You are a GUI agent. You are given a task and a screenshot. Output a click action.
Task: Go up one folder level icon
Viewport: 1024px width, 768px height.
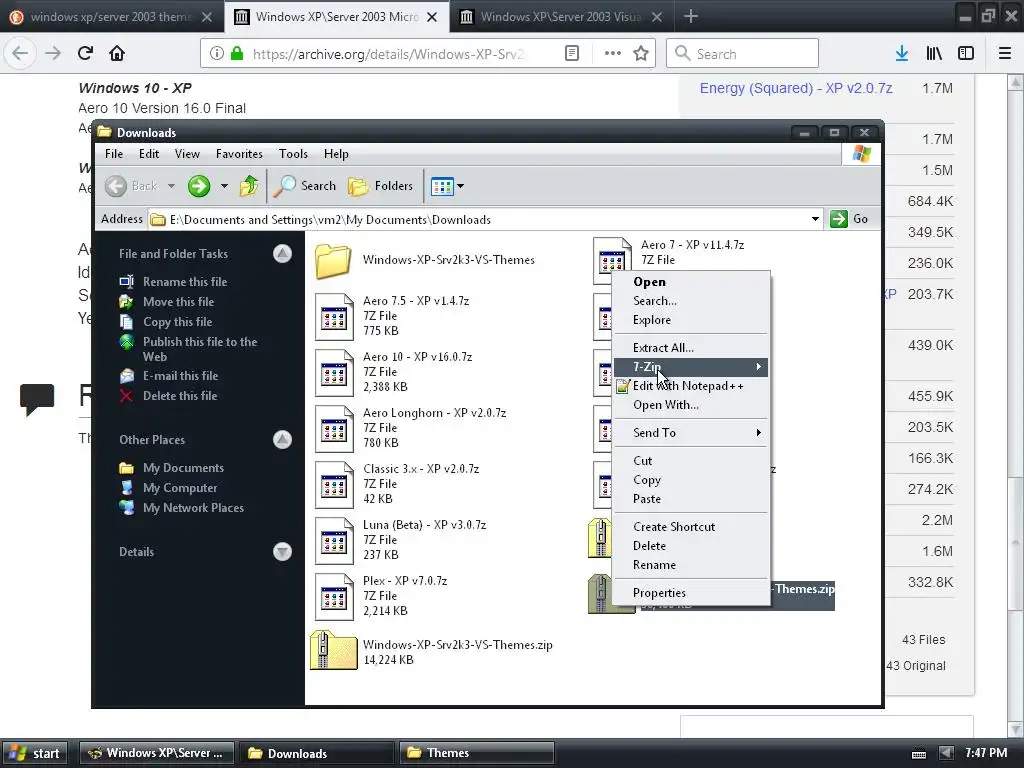pos(249,186)
